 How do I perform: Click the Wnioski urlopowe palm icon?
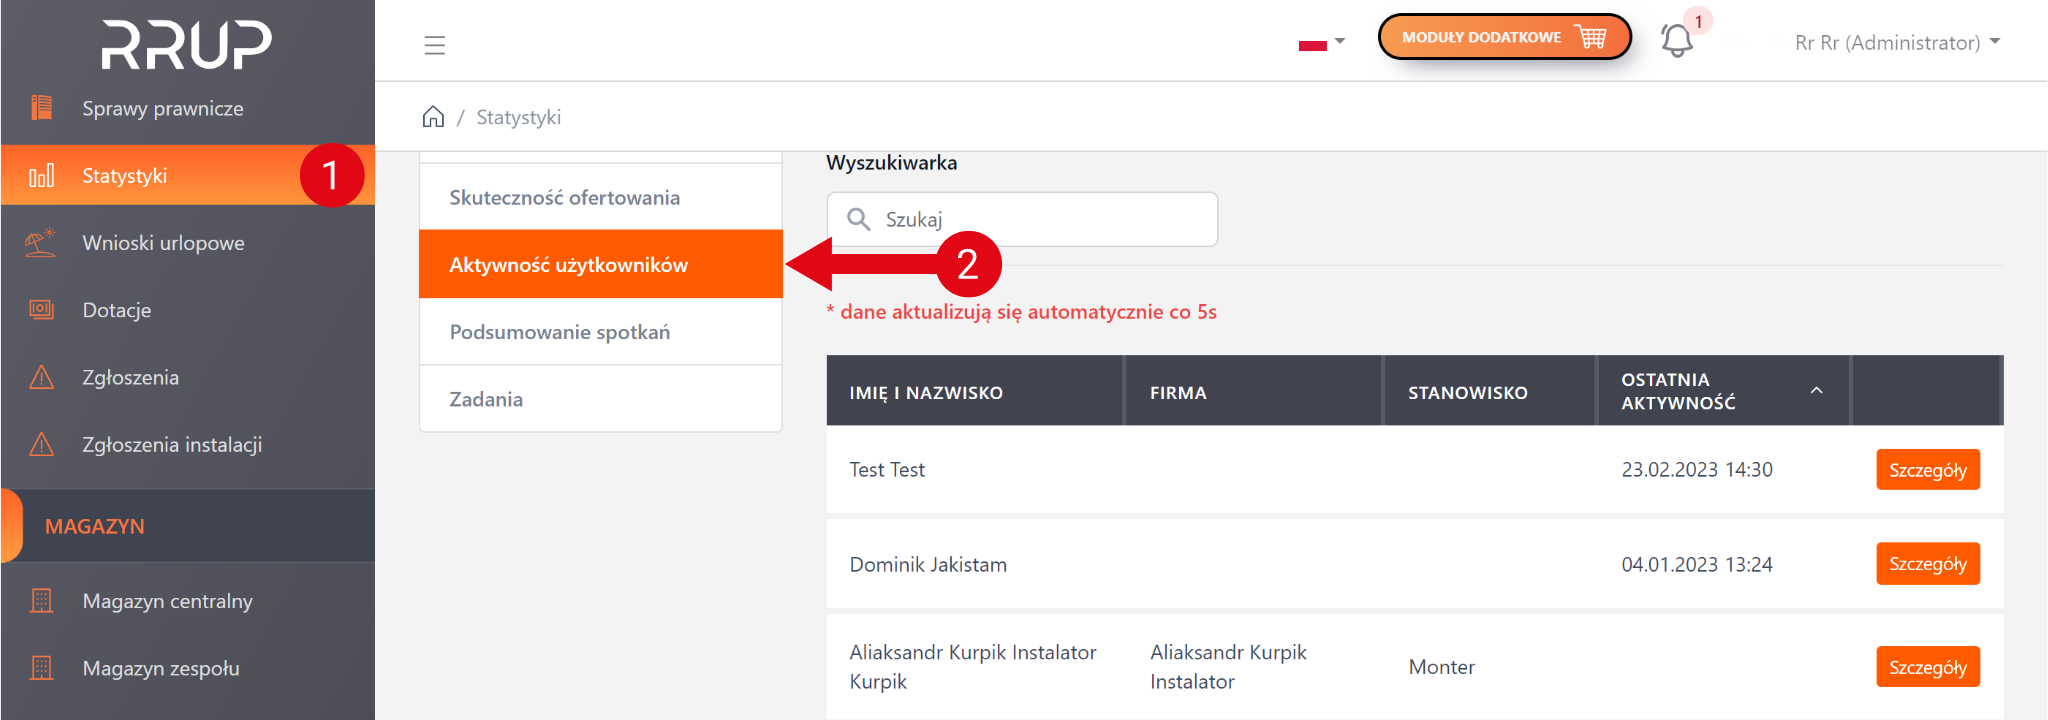(x=41, y=243)
